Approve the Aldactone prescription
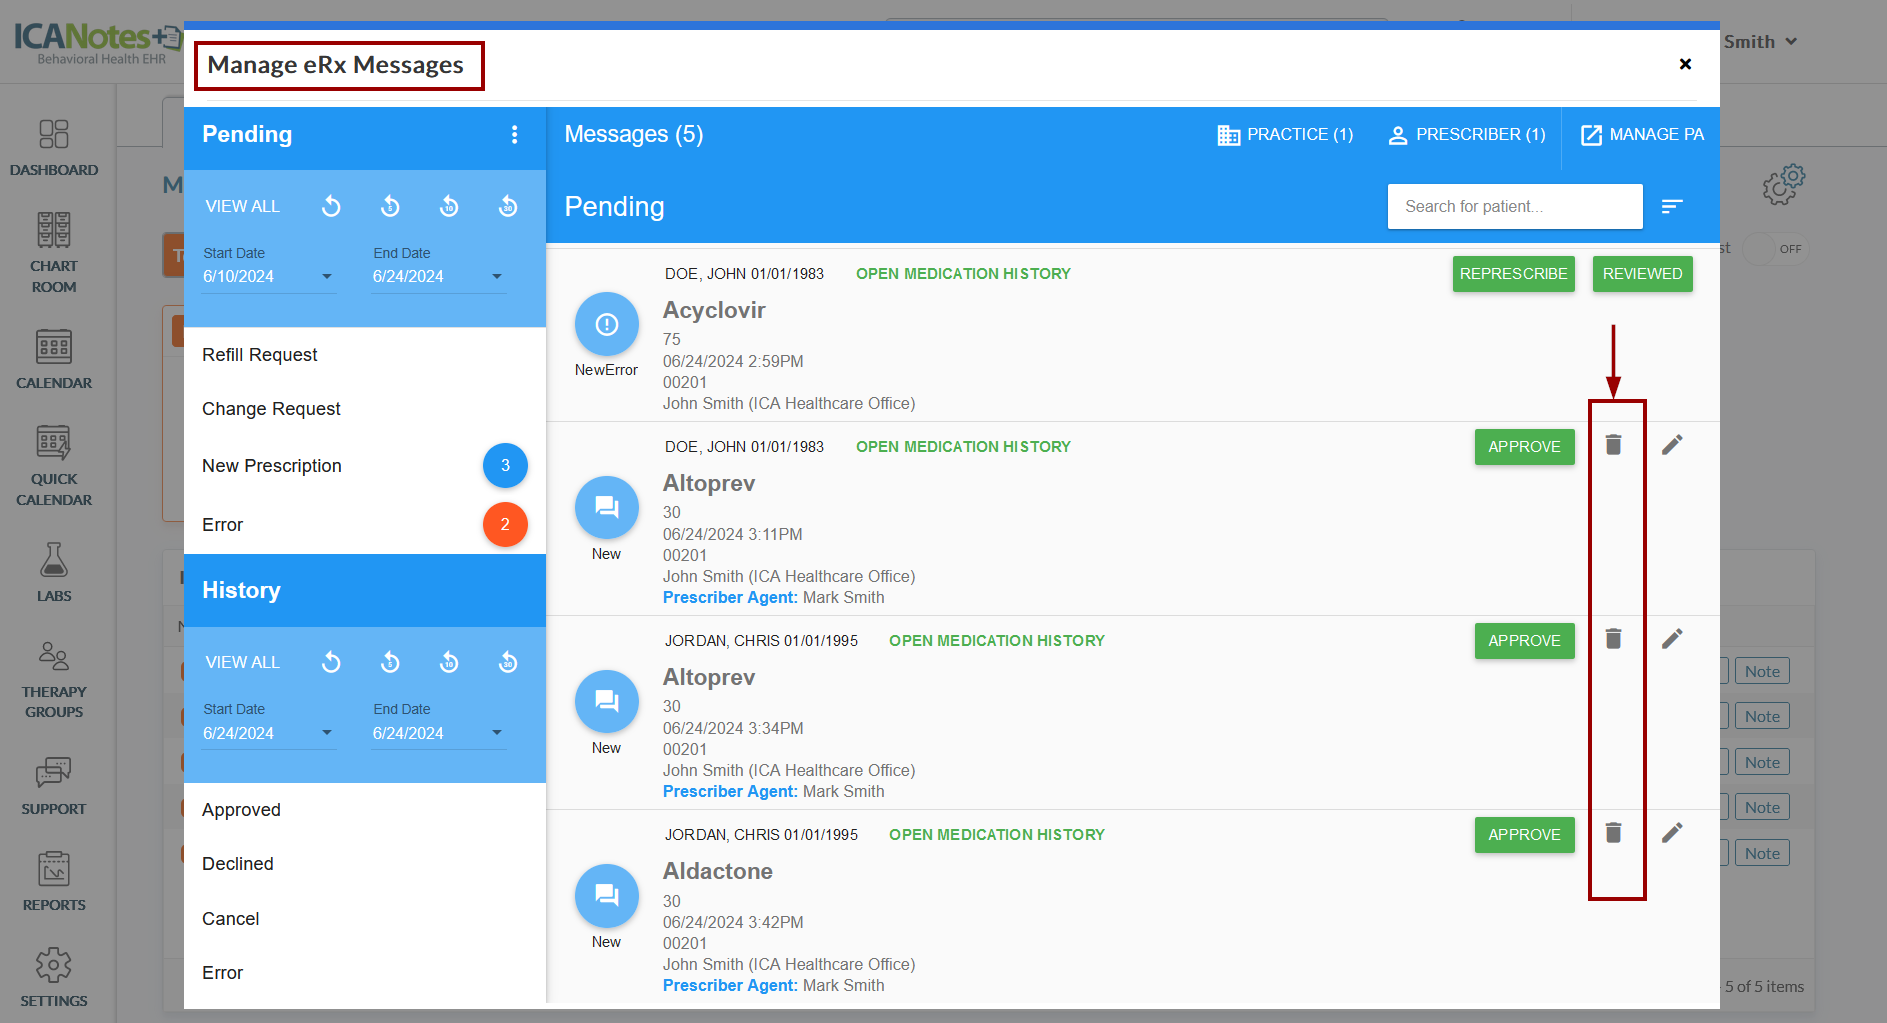Image resolution: width=1887 pixels, height=1023 pixels. (x=1523, y=835)
